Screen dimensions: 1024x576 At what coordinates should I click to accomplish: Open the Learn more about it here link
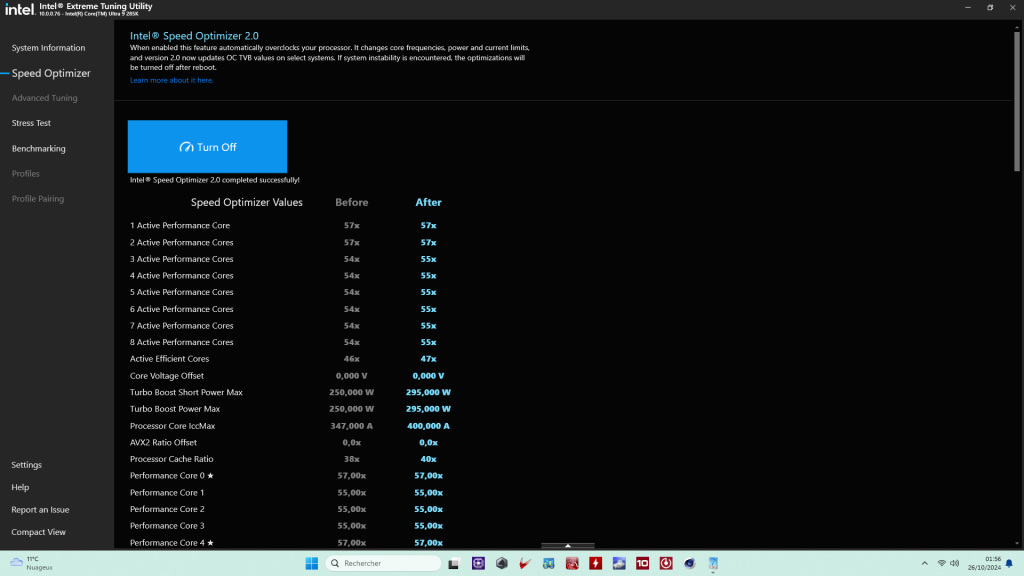point(171,80)
